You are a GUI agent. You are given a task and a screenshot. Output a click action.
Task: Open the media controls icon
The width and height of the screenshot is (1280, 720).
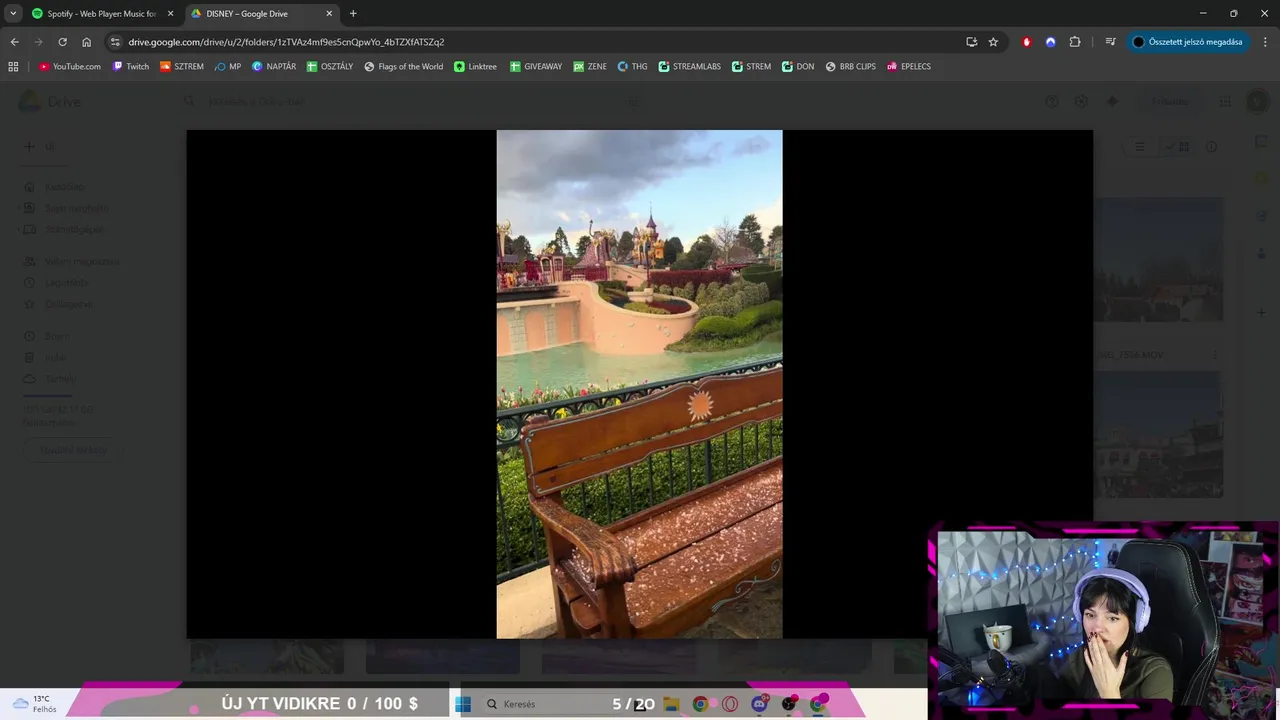(1110, 42)
